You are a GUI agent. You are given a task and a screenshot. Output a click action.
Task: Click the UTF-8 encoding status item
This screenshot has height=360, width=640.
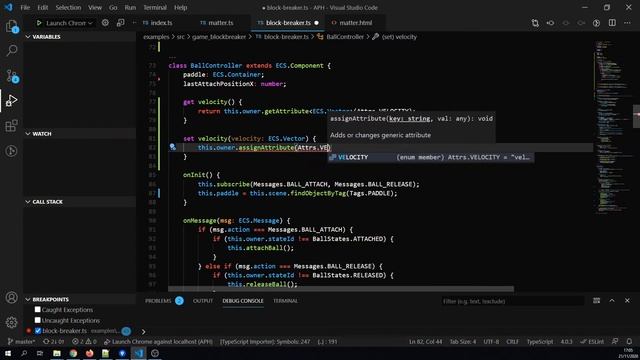tap(491, 342)
